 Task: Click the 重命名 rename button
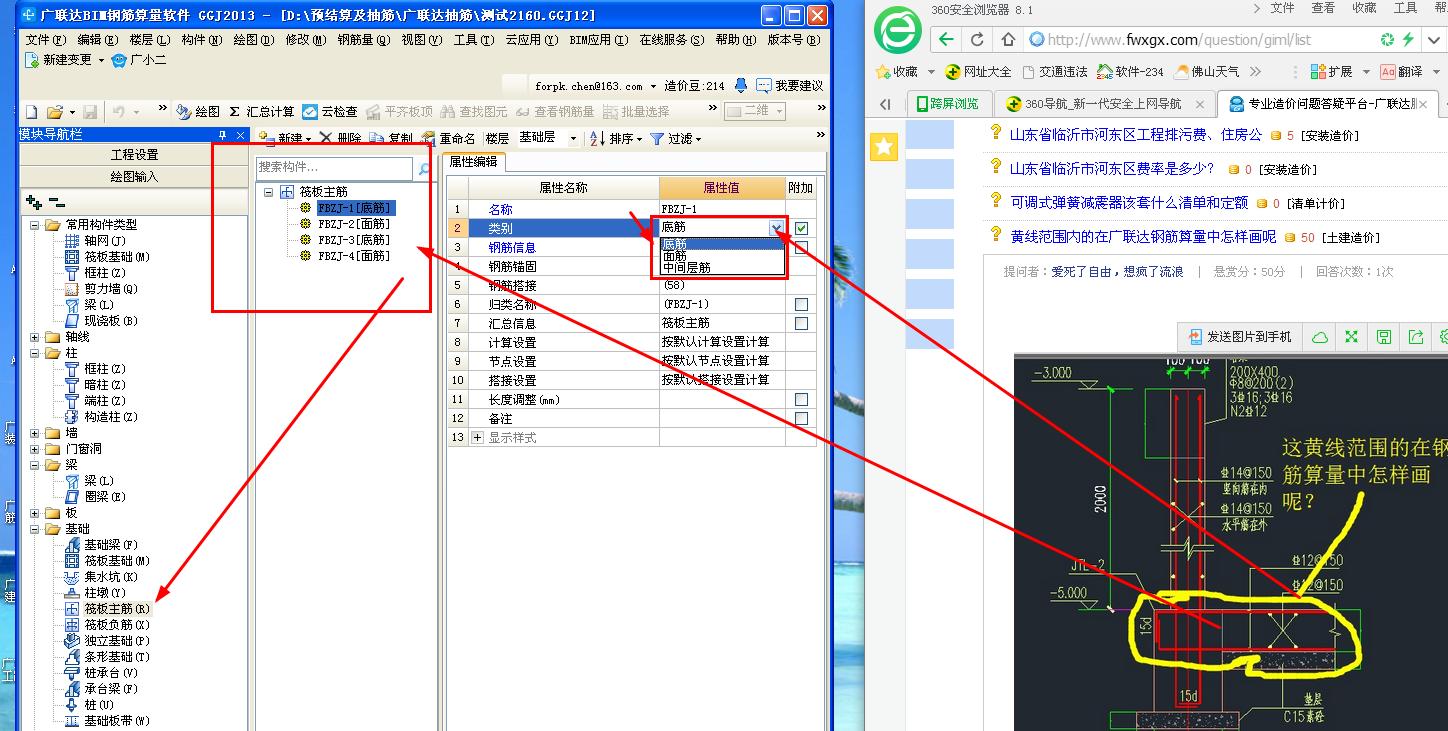(x=448, y=138)
